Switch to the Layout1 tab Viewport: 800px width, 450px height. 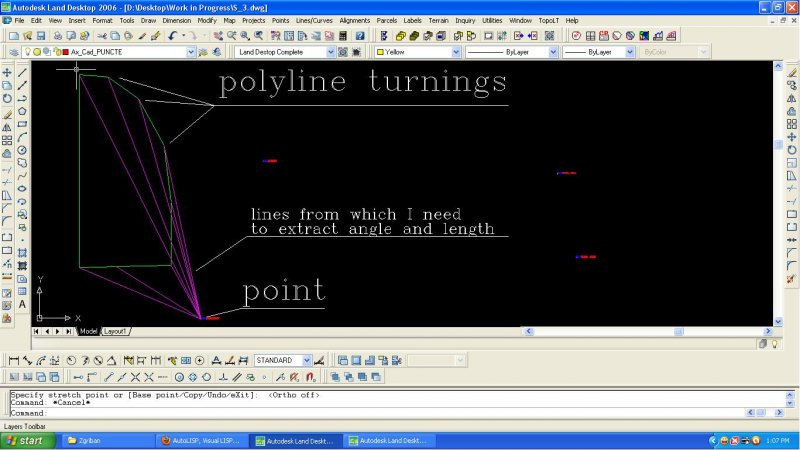pos(116,330)
